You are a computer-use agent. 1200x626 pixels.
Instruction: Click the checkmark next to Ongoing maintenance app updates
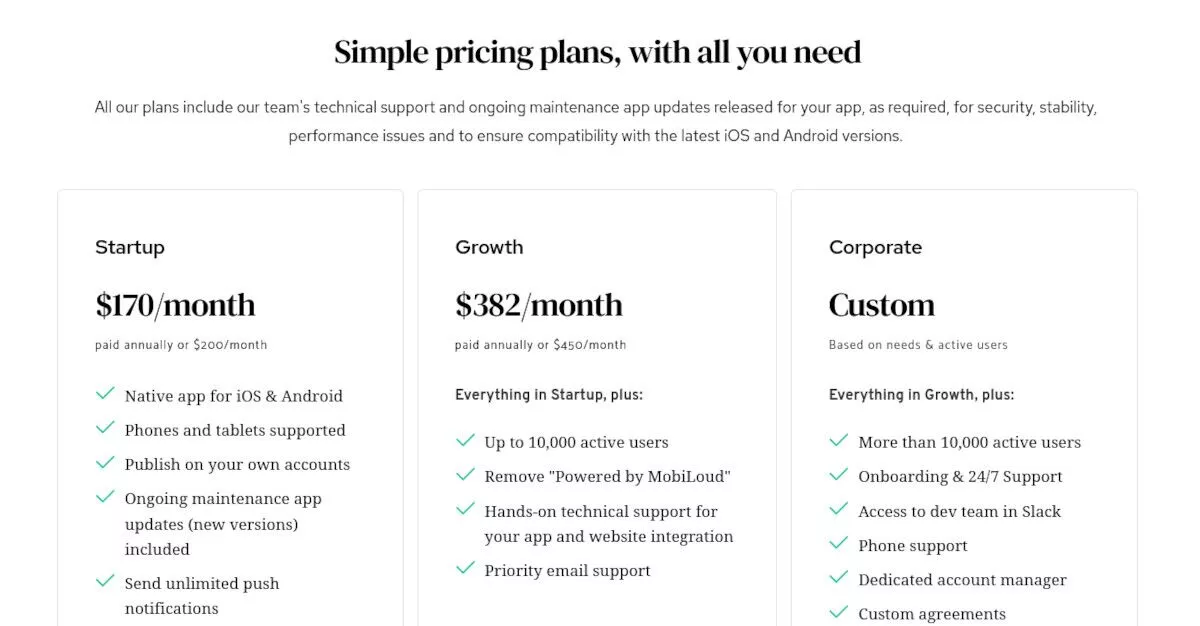pyautogui.click(x=105, y=496)
